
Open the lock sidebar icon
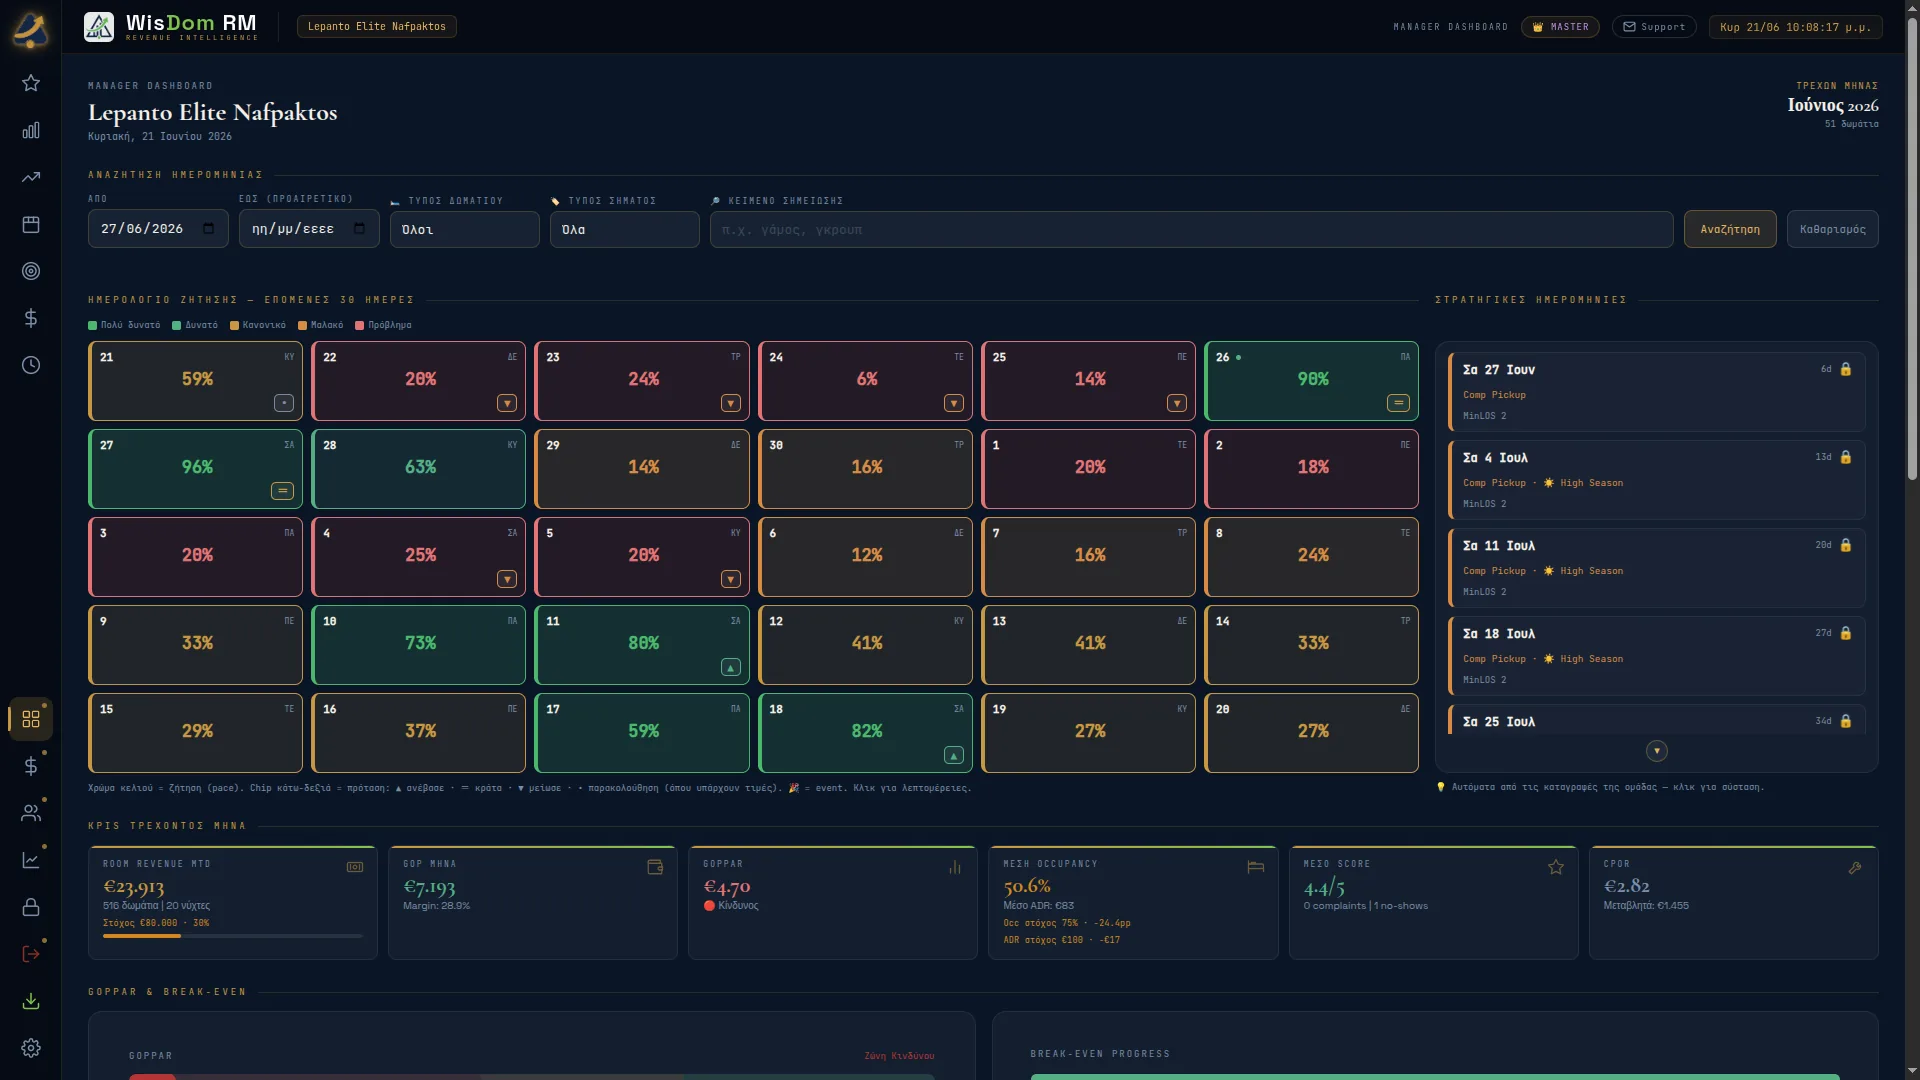[31, 907]
